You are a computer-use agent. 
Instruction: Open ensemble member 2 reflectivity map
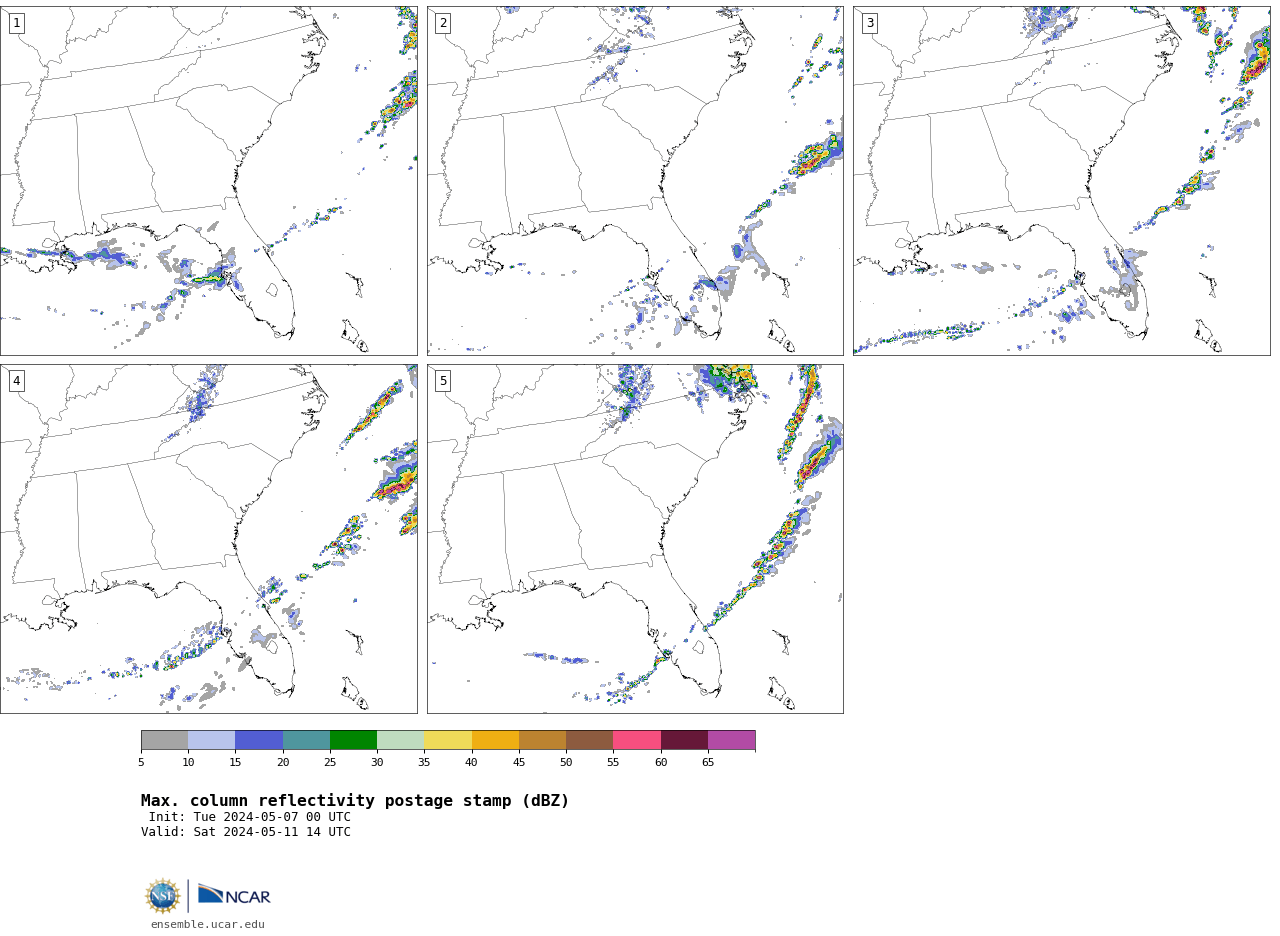coord(635,181)
